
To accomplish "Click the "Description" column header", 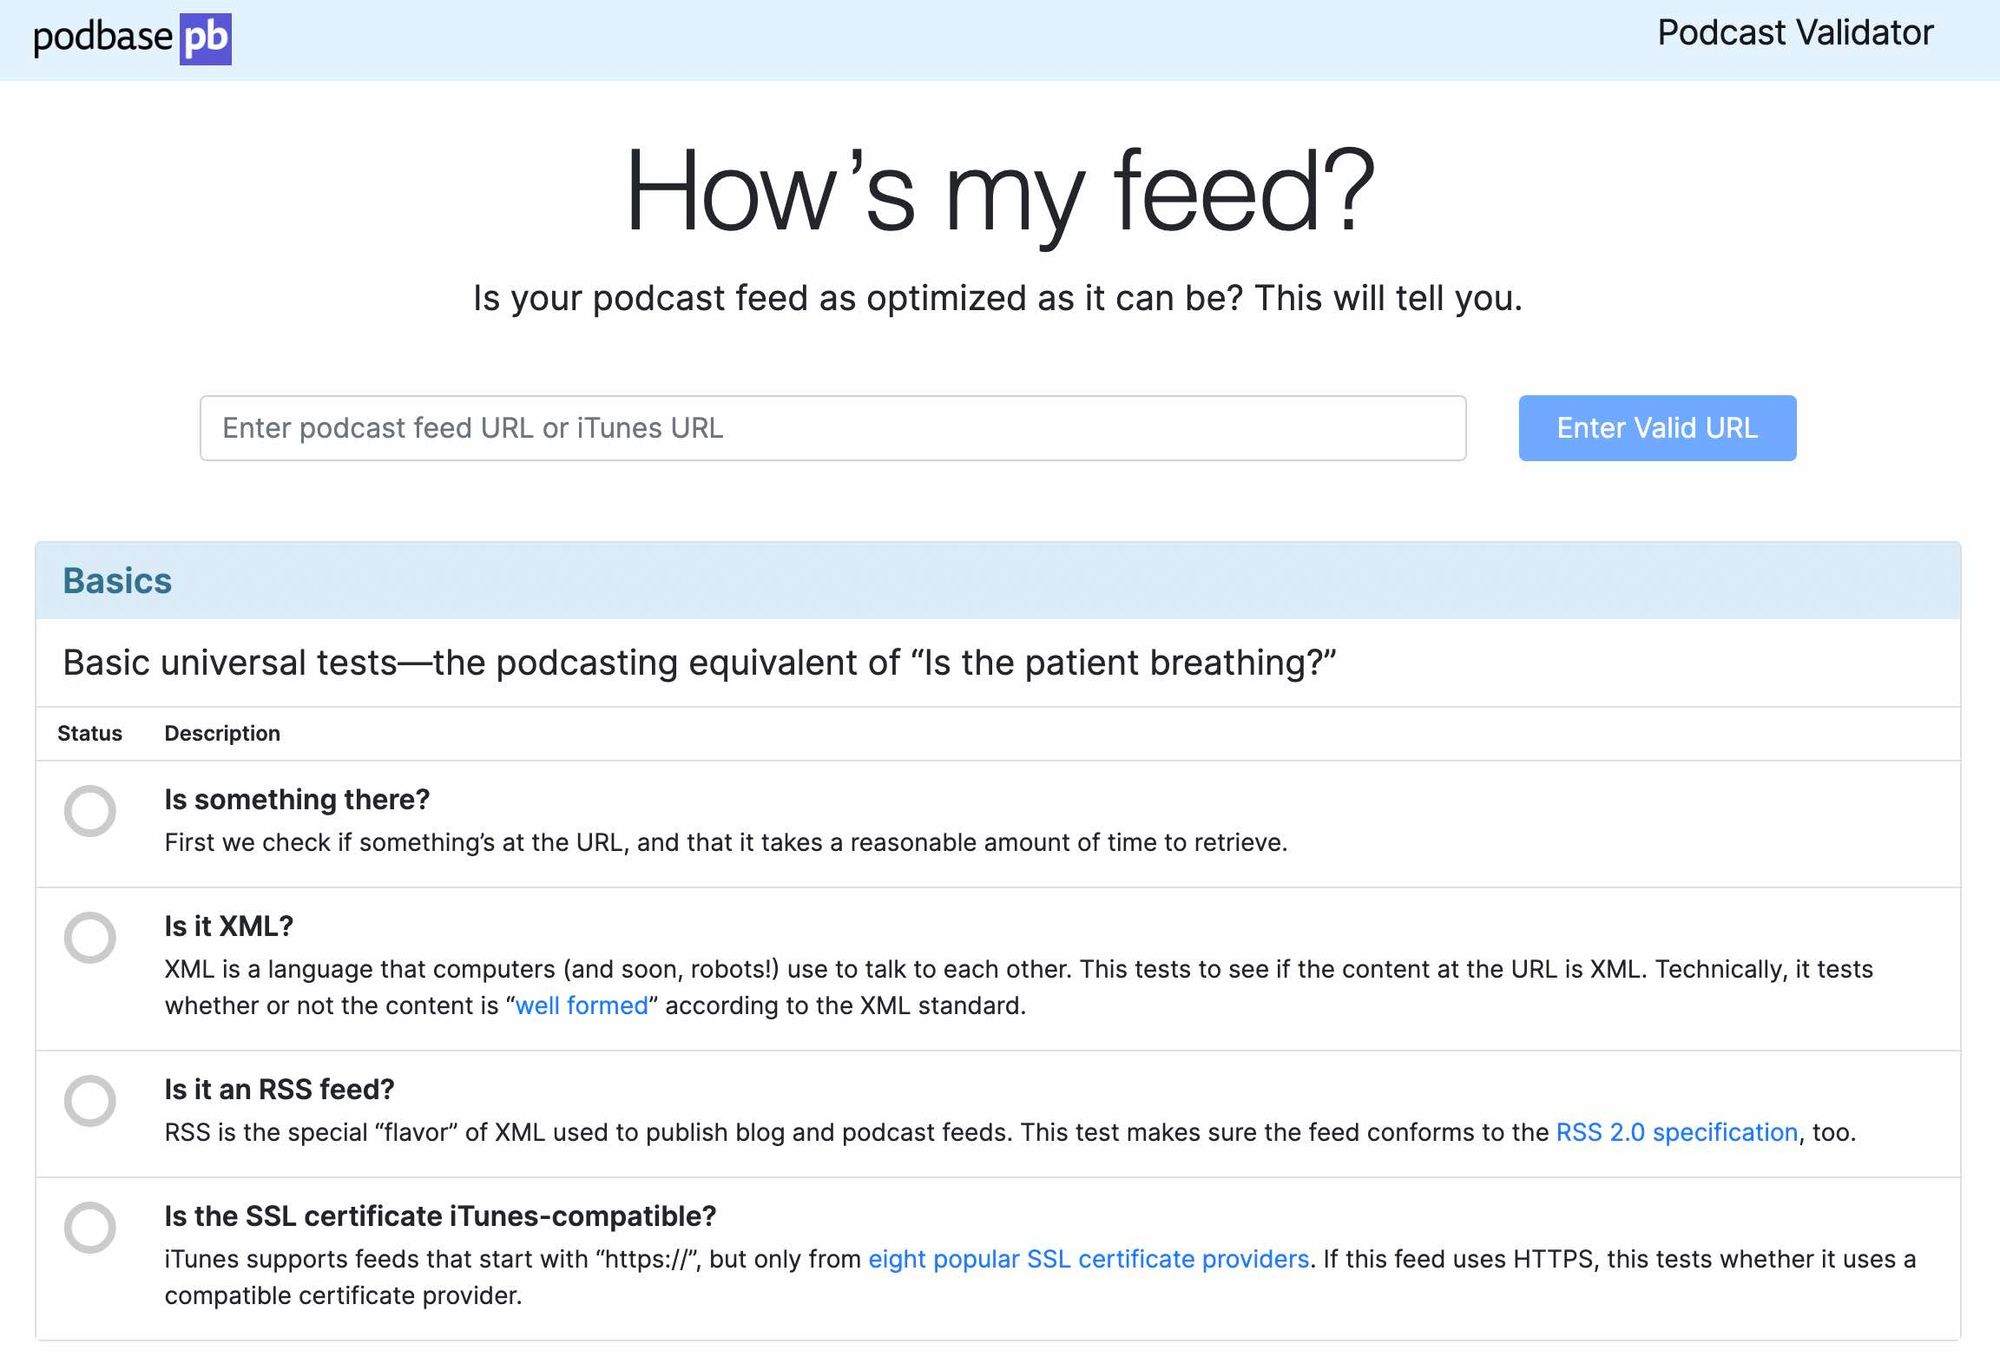I will click(x=222, y=733).
